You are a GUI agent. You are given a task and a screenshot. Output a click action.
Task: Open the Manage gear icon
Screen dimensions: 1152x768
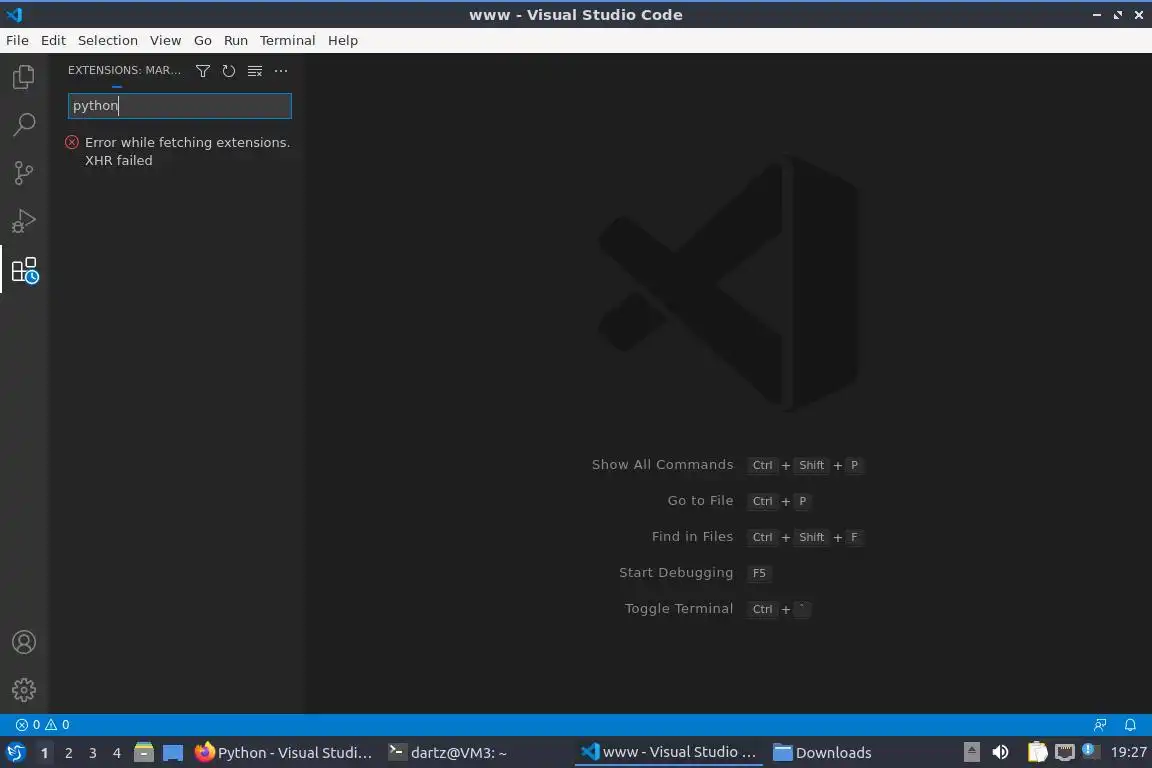[24, 690]
